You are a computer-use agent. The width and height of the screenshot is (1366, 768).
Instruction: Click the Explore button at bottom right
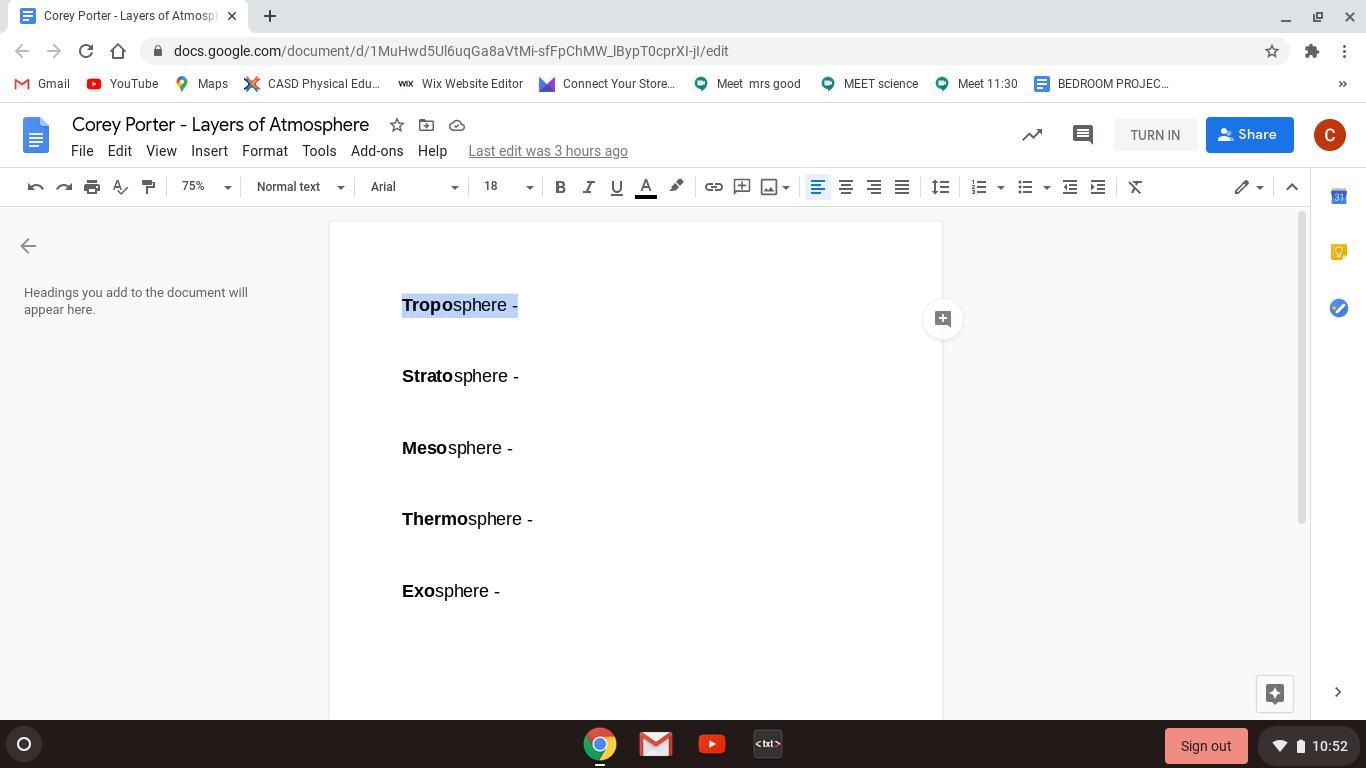click(1274, 693)
